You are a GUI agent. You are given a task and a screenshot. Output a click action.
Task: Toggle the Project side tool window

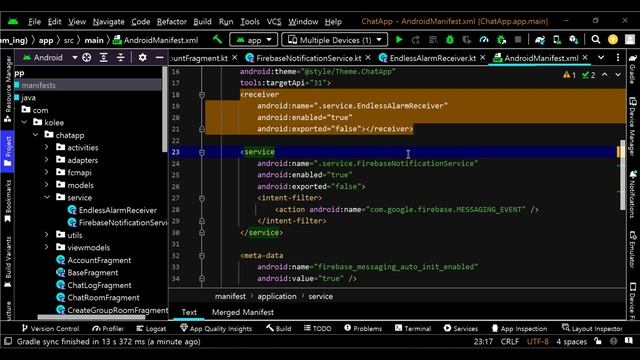coord(7,151)
